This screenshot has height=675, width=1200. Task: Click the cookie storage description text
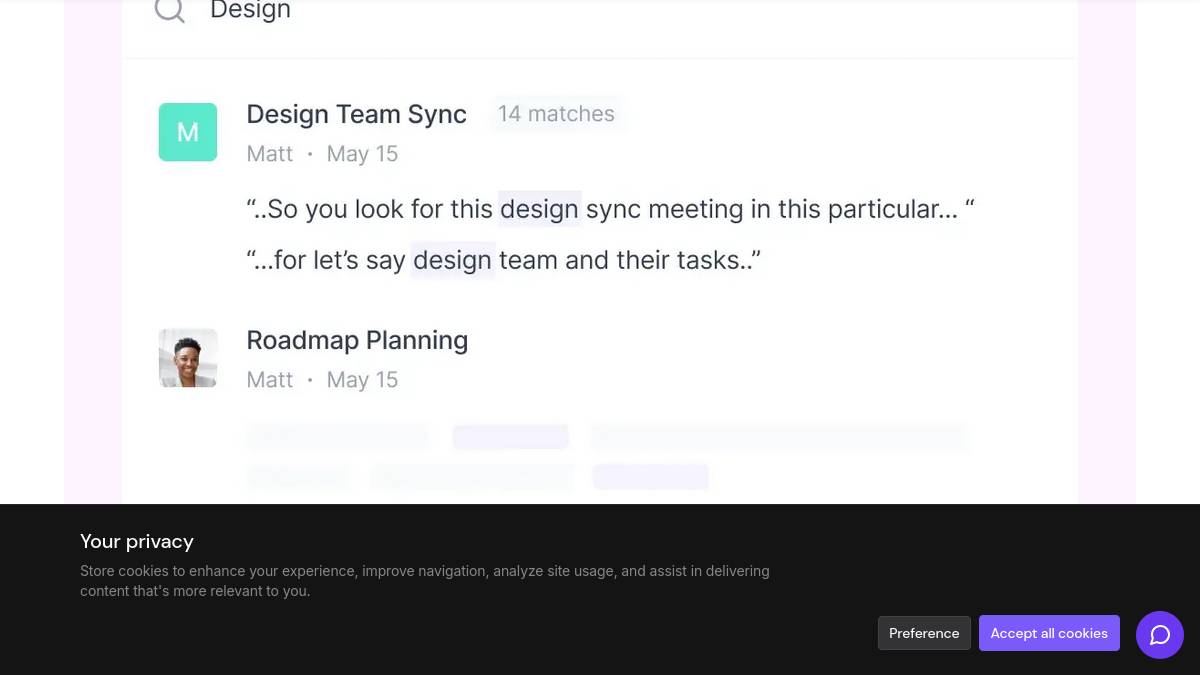[425, 581]
